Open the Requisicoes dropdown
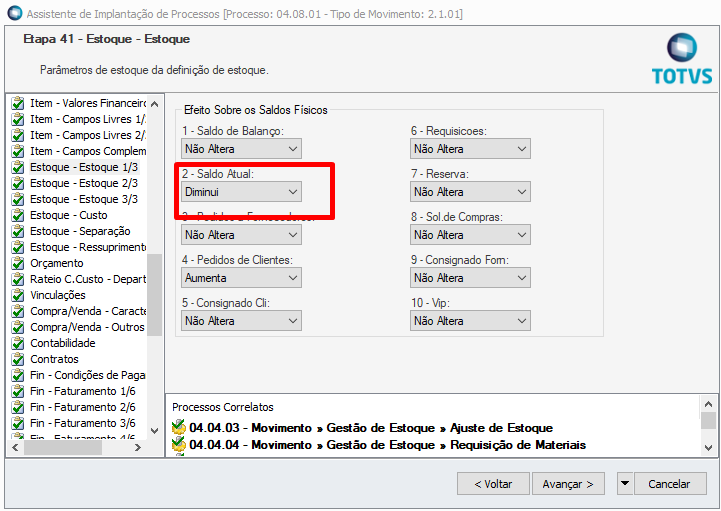Image resolution: width=721 pixels, height=511 pixels. (470, 149)
